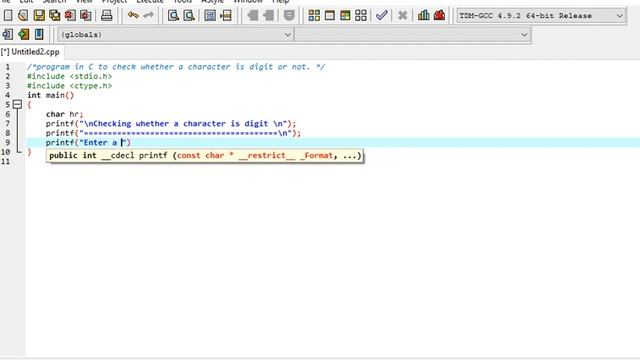
Task: Click line number 11 in the gutter
Action: click(5, 161)
